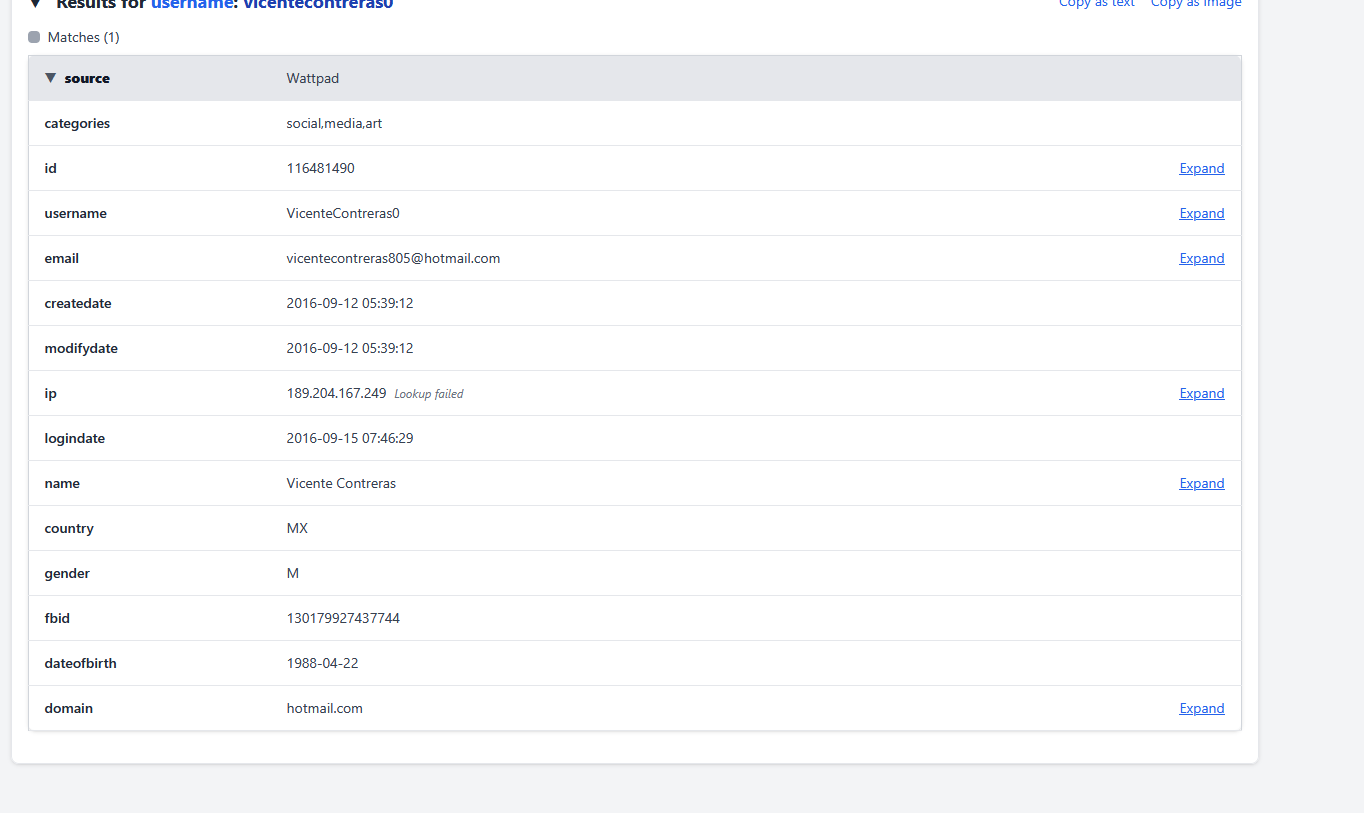Click the gray Matches indicator square

(34, 37)
